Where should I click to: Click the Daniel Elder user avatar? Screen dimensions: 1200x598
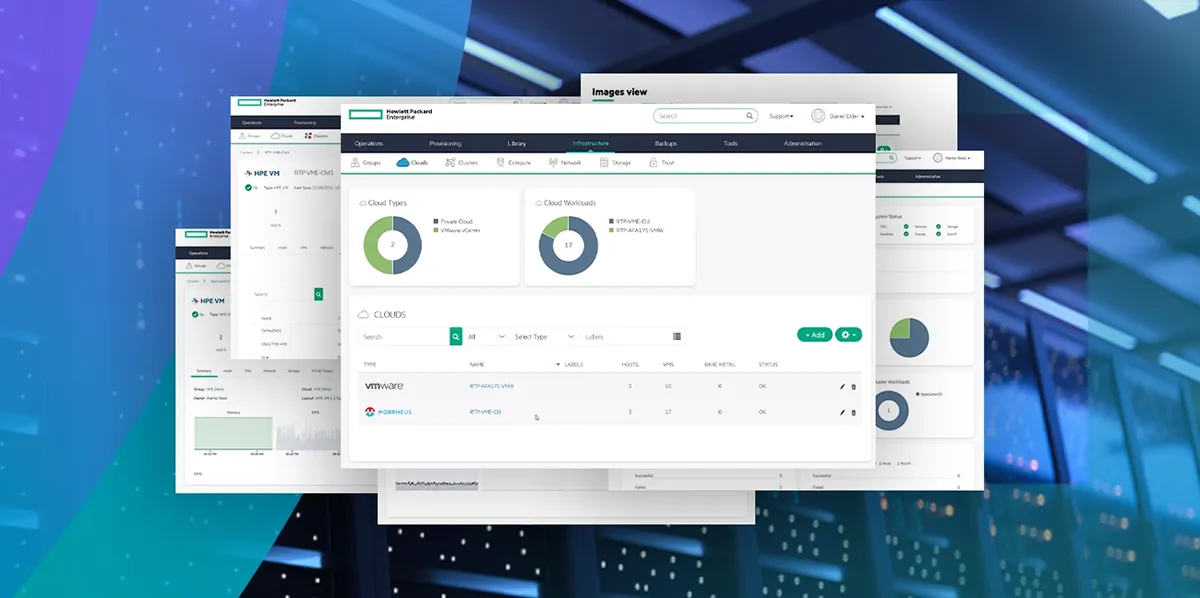pos(818,116)
